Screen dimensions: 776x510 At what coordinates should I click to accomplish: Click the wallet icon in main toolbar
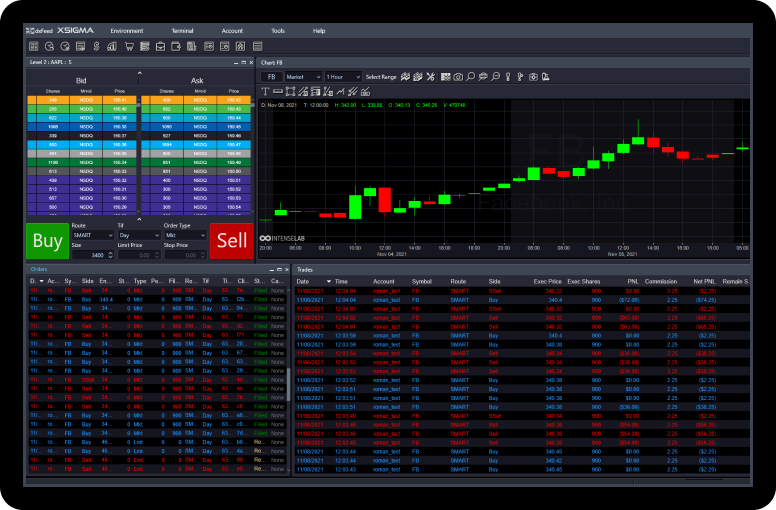(176, 46)
